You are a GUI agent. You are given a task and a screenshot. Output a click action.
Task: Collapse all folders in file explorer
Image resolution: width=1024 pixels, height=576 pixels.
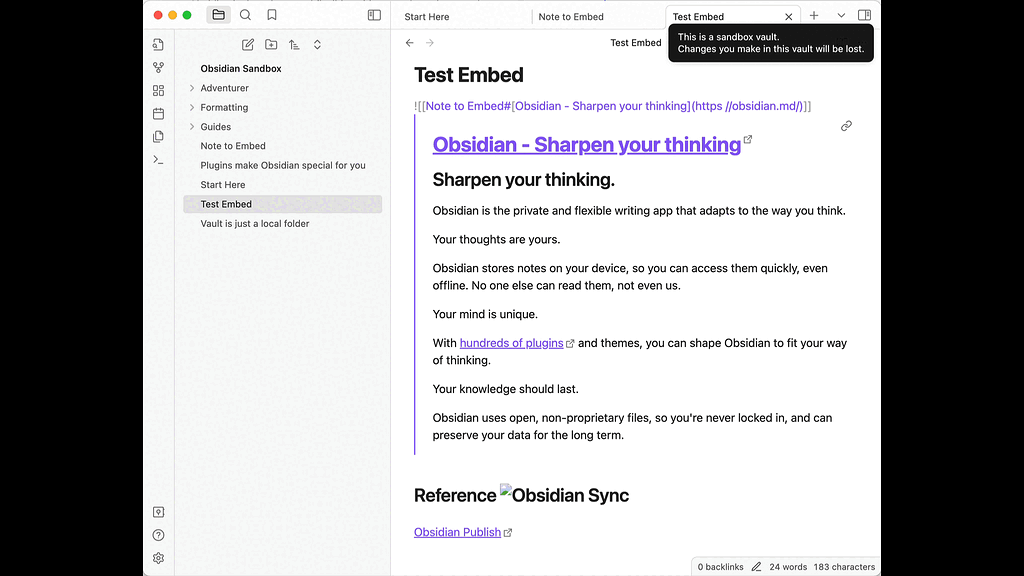click(317, 44)
